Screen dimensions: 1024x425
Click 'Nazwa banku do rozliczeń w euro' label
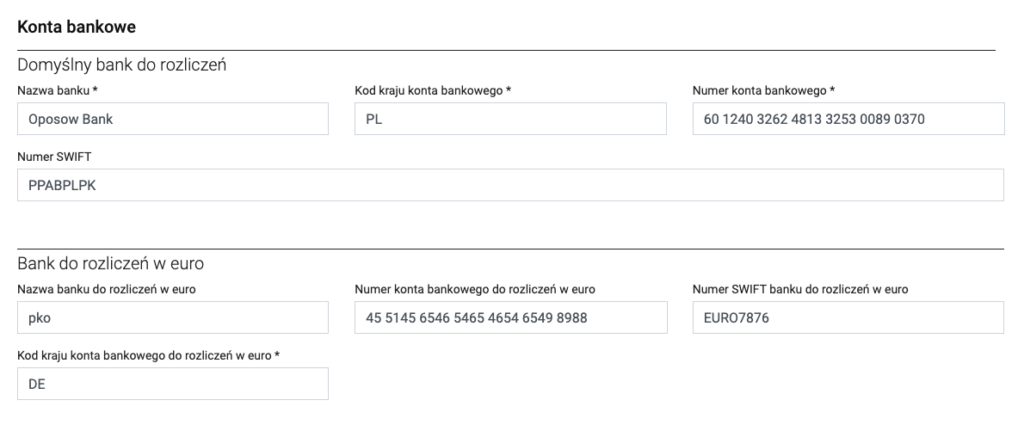105,289
